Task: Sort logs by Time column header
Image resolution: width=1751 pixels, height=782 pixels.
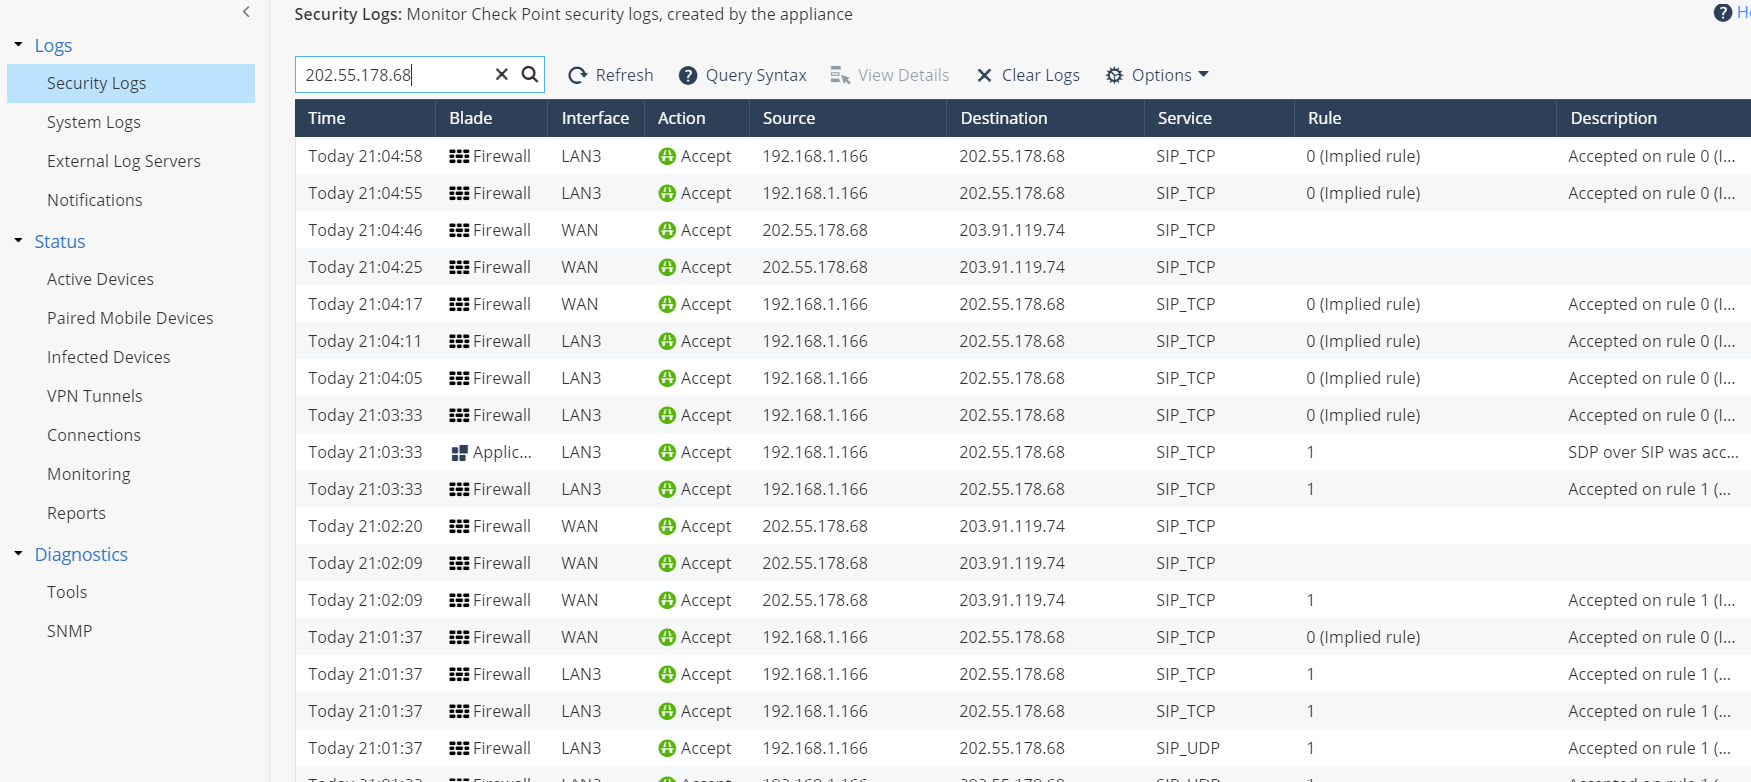Action: pos(327,118)
